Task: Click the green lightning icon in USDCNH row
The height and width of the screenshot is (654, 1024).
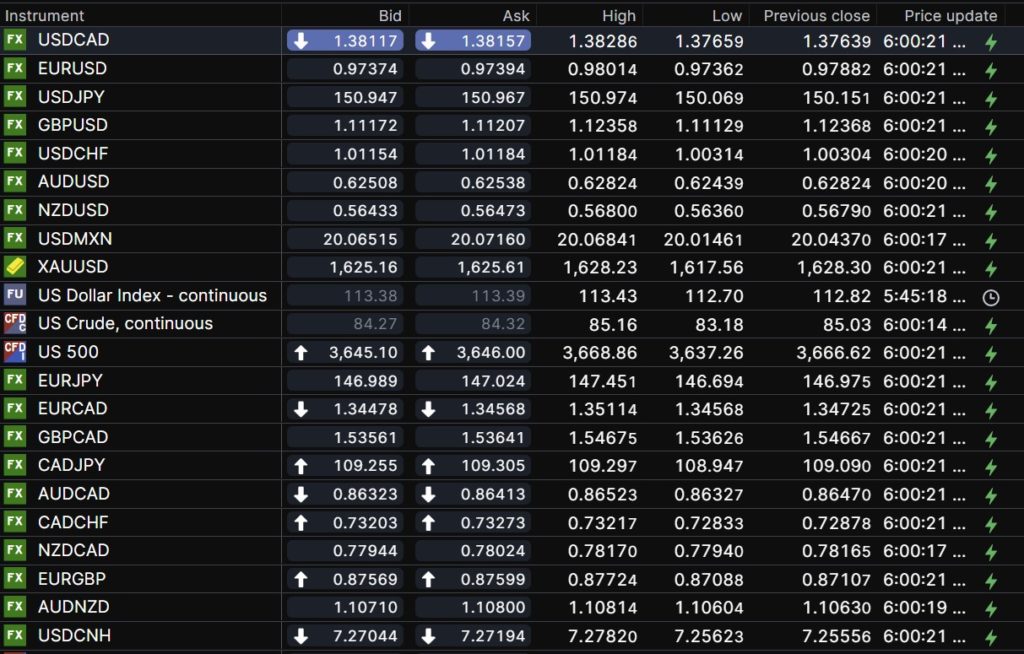Action: [x=991, y=637]
